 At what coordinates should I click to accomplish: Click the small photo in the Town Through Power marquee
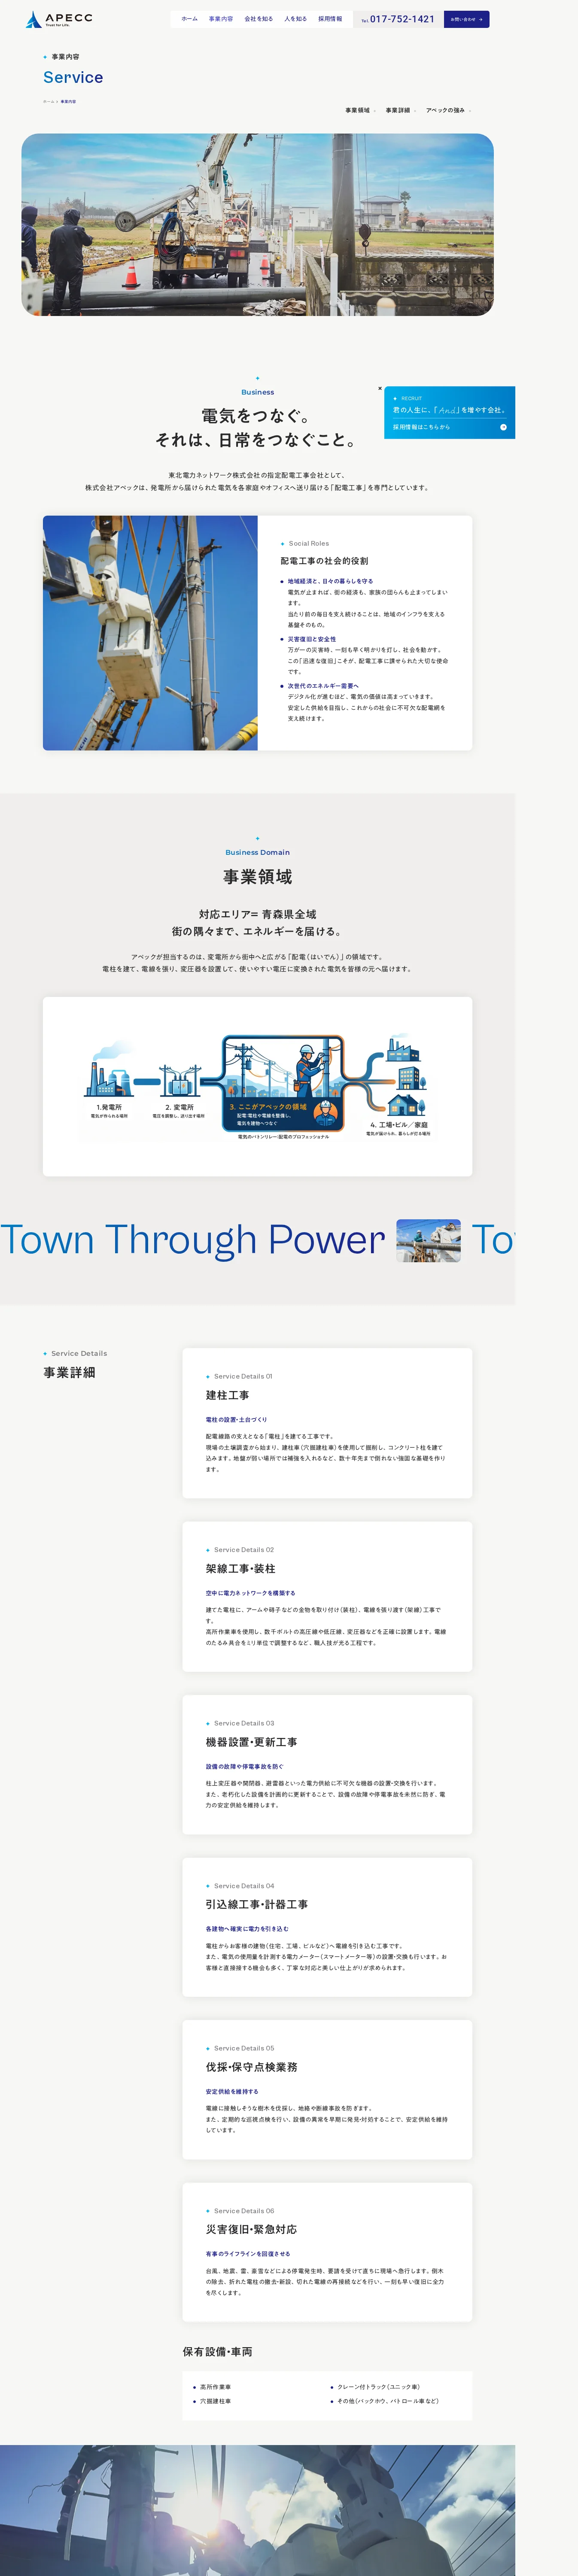[428, 1240]
